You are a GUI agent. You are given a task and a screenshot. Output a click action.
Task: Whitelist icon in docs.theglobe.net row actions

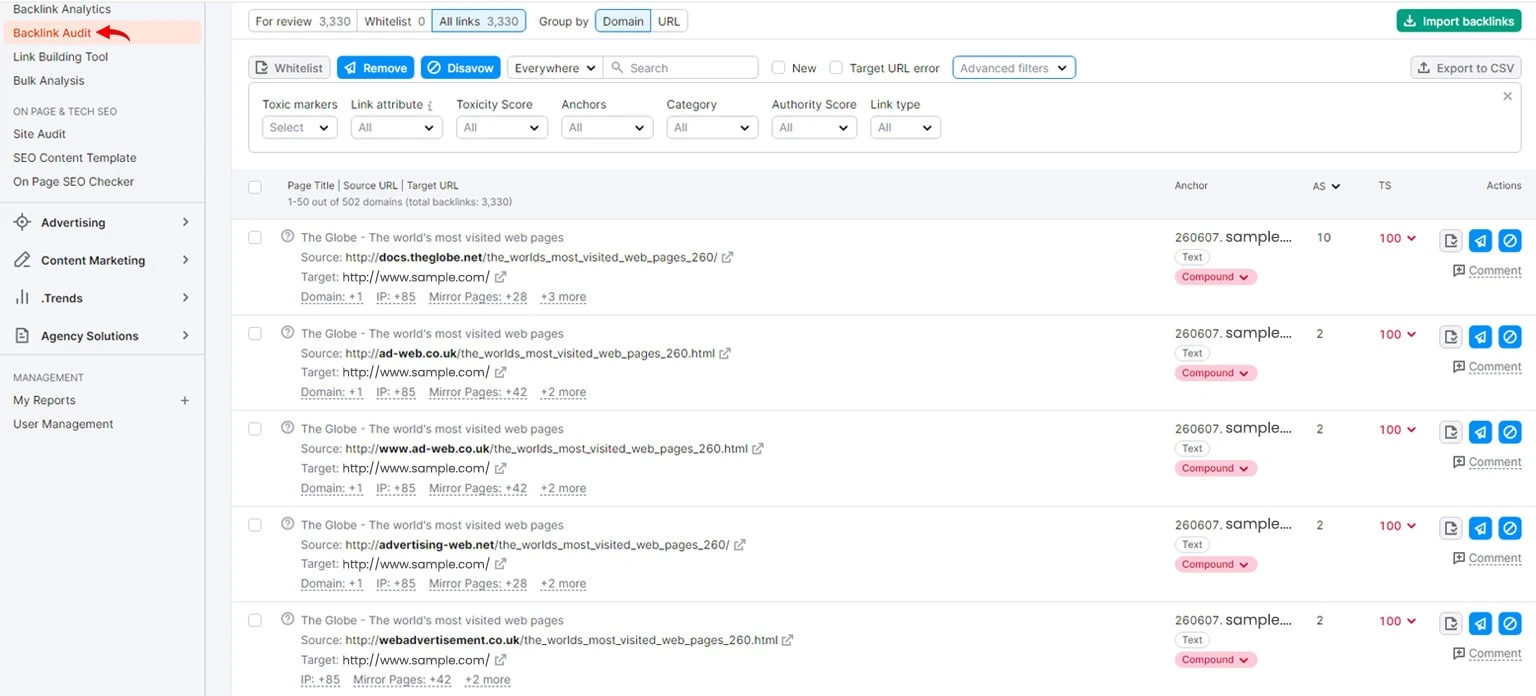pyautogui.click(x=1451, y=240)
